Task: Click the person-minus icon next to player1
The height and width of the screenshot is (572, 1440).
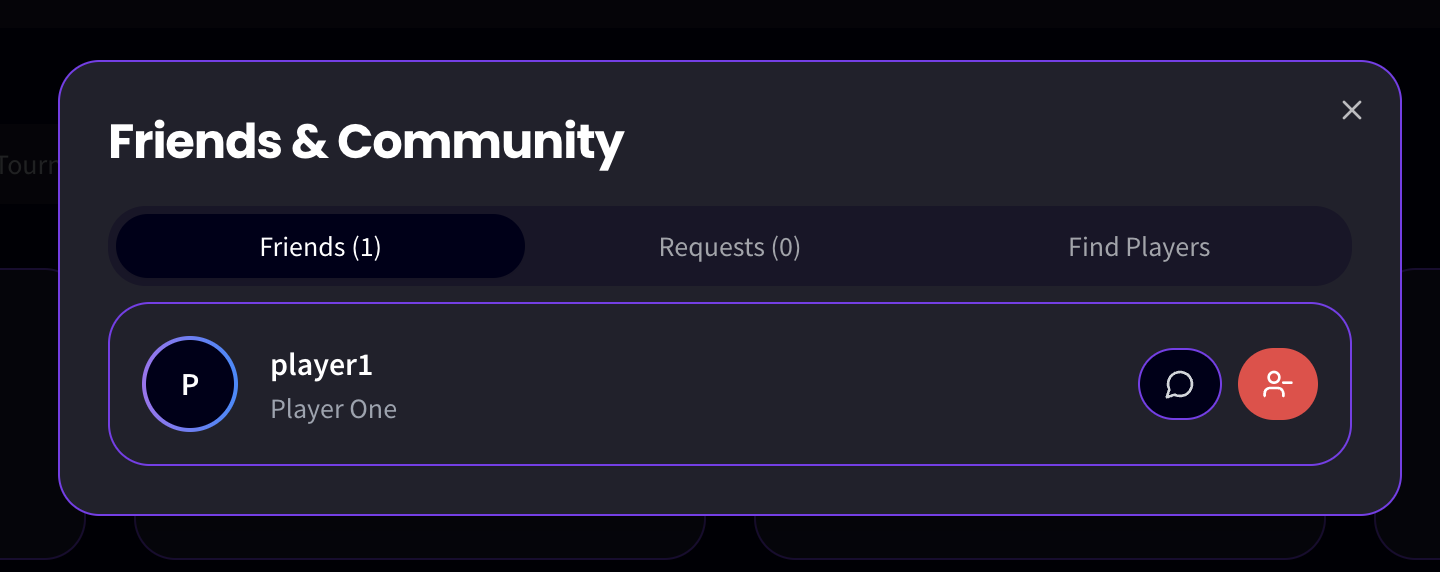Action: (1277, 384)
